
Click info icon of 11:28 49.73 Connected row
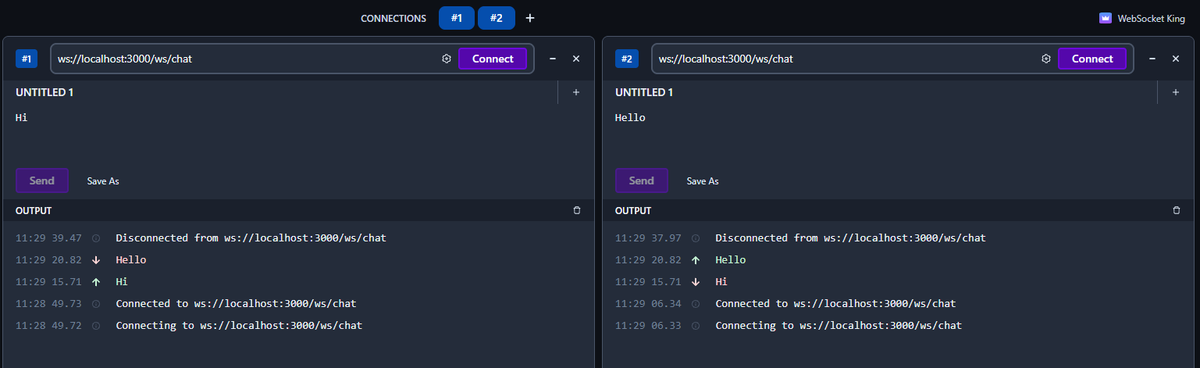click(96, 304)
